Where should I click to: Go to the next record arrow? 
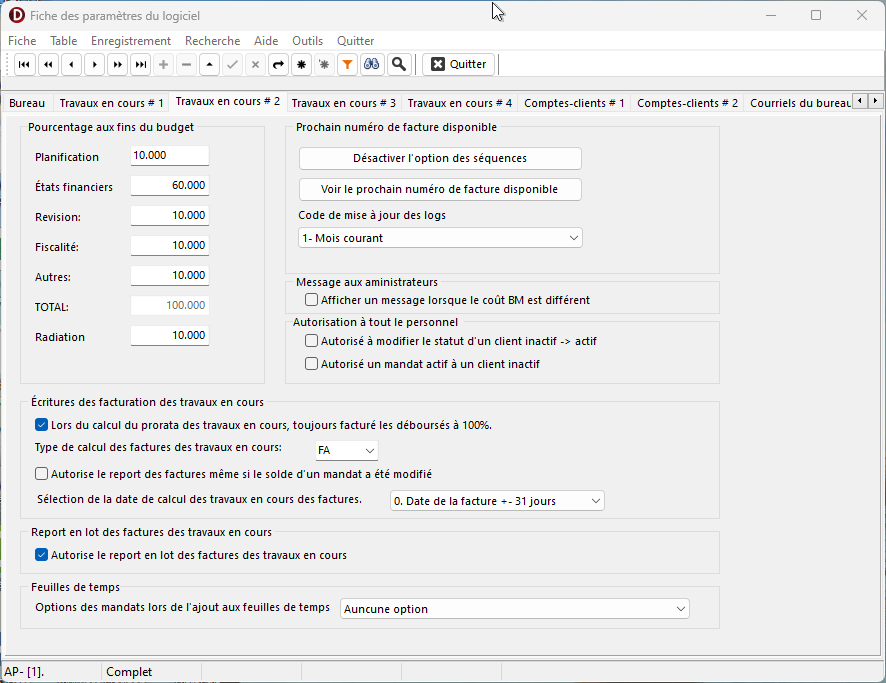pyautogui.click(x=95, y=64)
